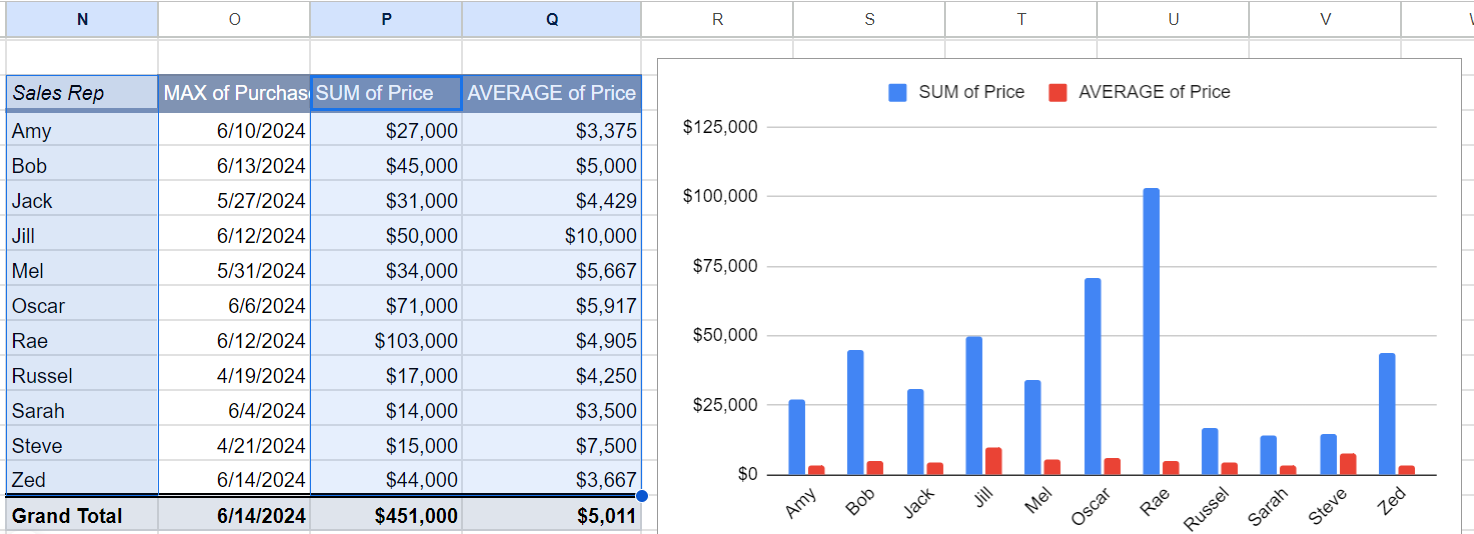This screenshot has height=534, width=1474.
Task: Select Rae's $103,000 sum cell
Action: pos(386,341)
